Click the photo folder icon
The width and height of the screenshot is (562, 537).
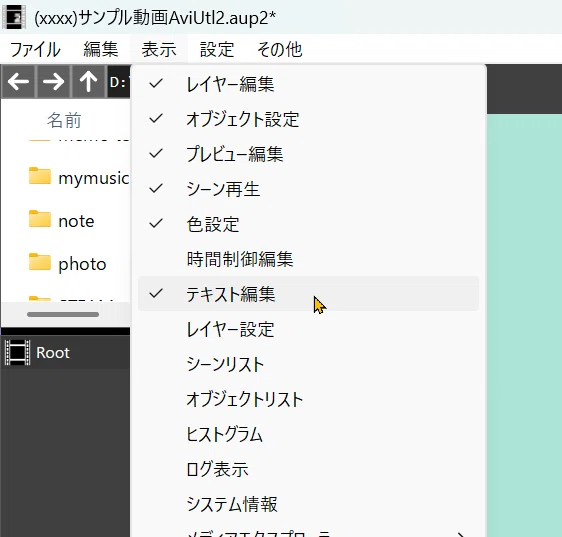40,262
